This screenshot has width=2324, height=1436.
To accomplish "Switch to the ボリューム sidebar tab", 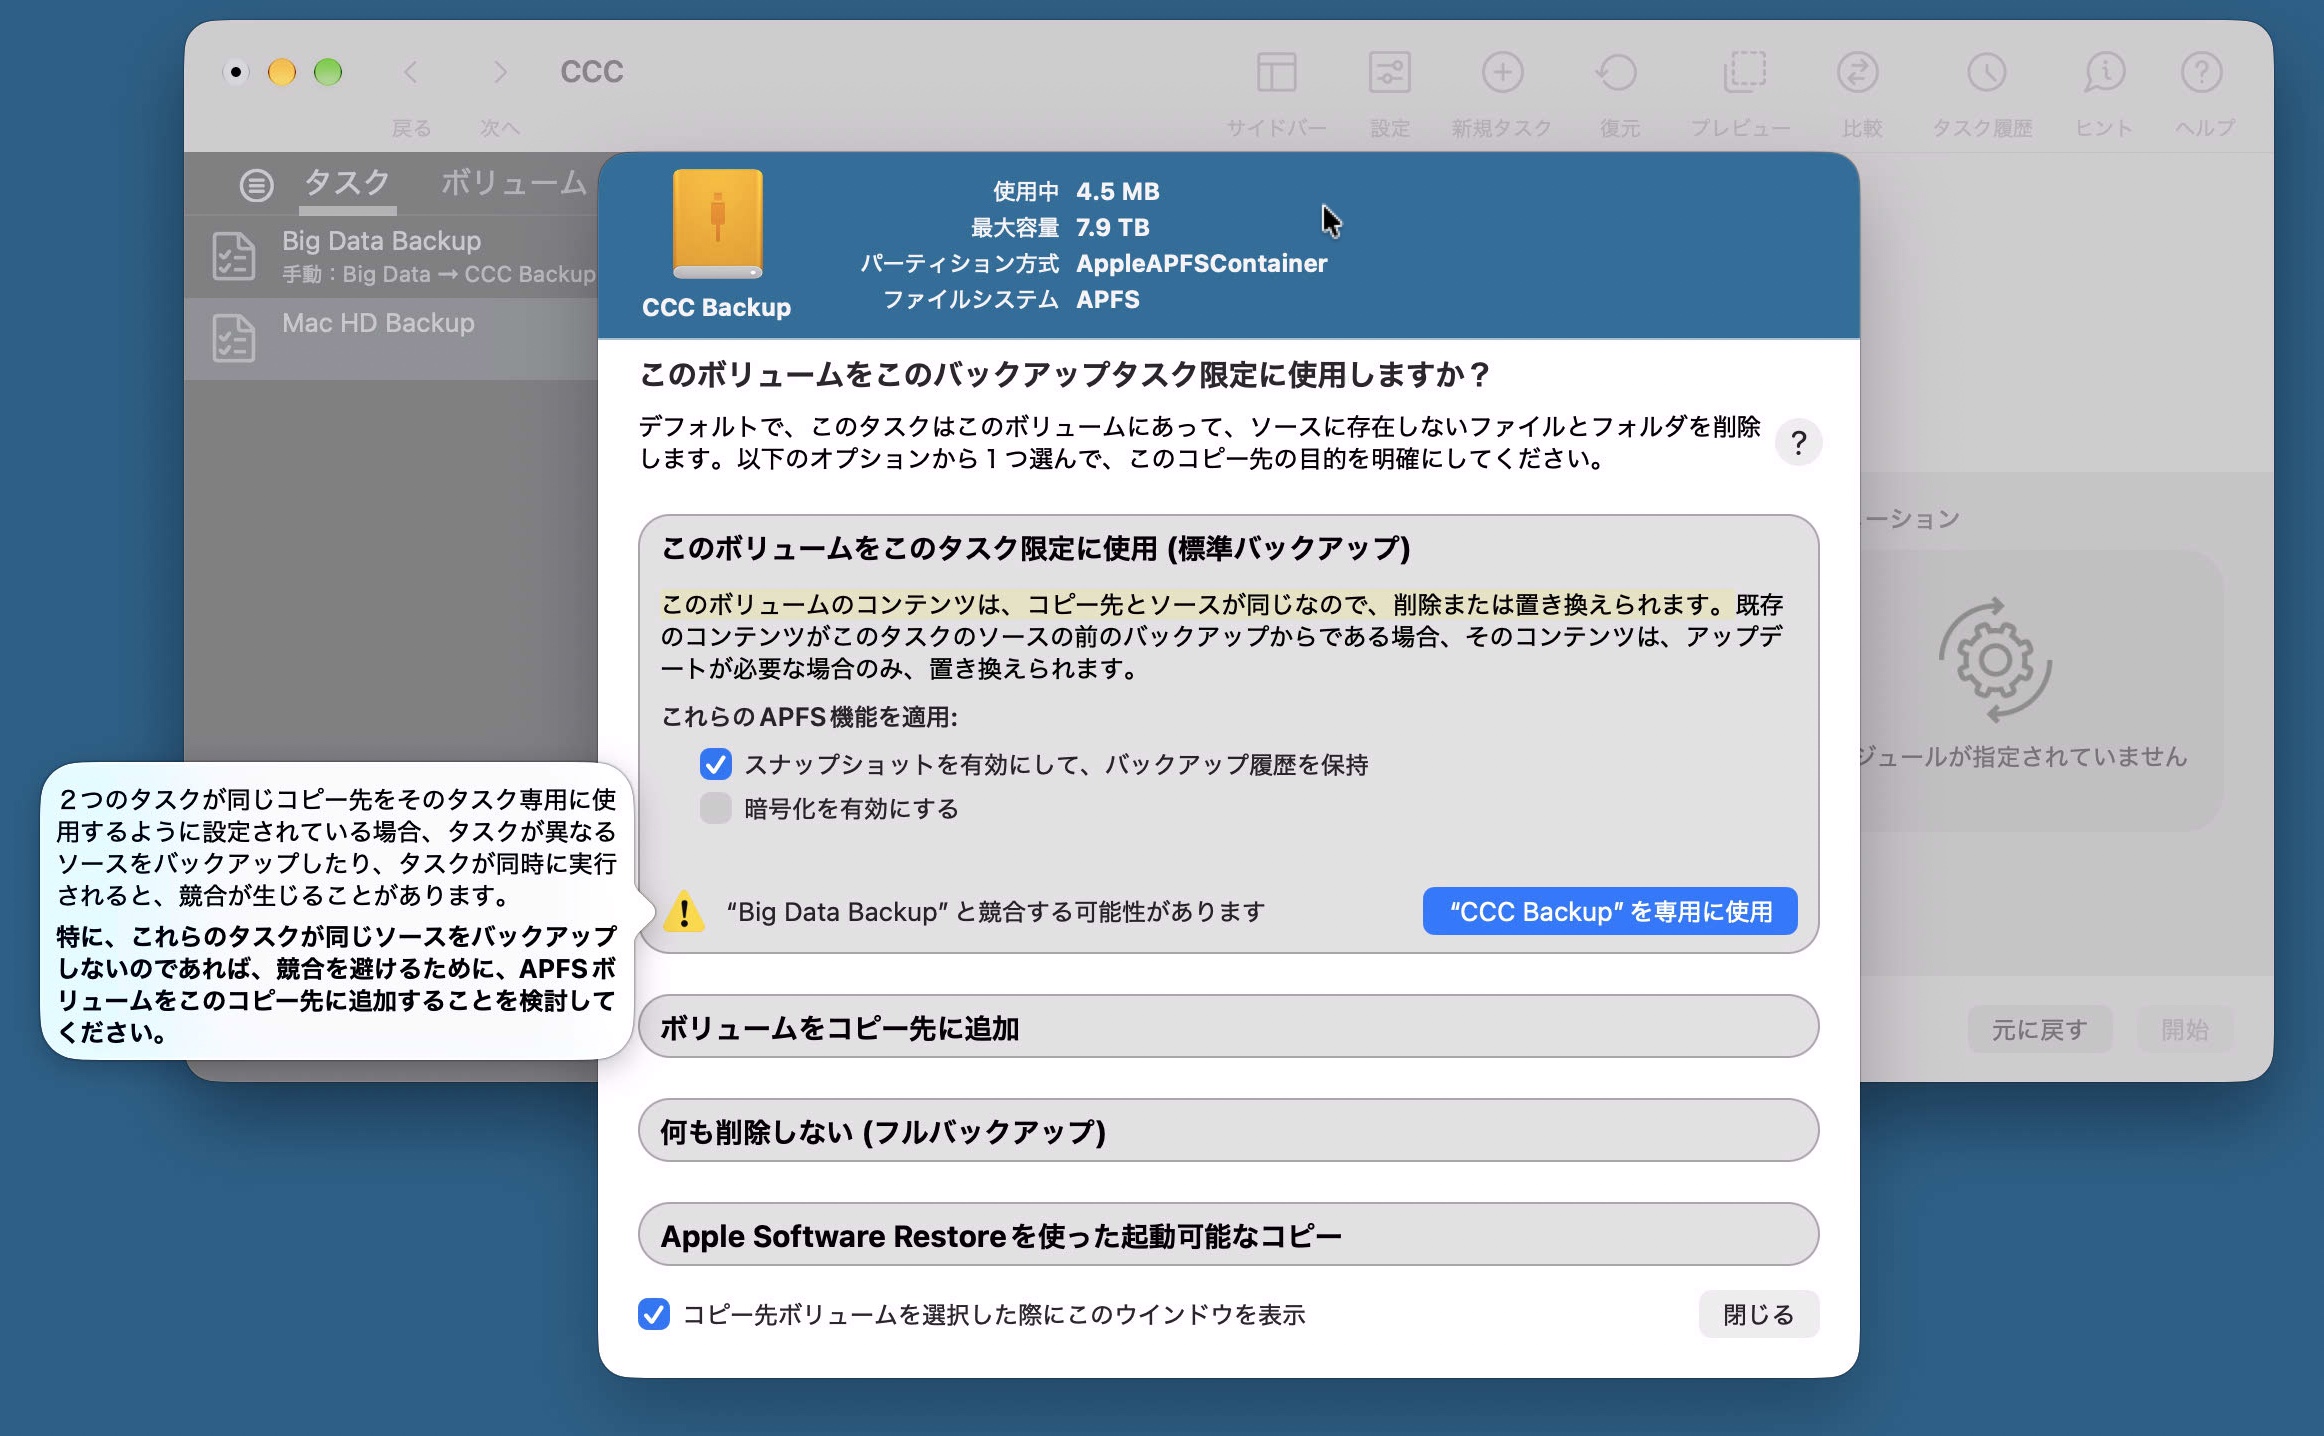I will click(x=514, y=183).
